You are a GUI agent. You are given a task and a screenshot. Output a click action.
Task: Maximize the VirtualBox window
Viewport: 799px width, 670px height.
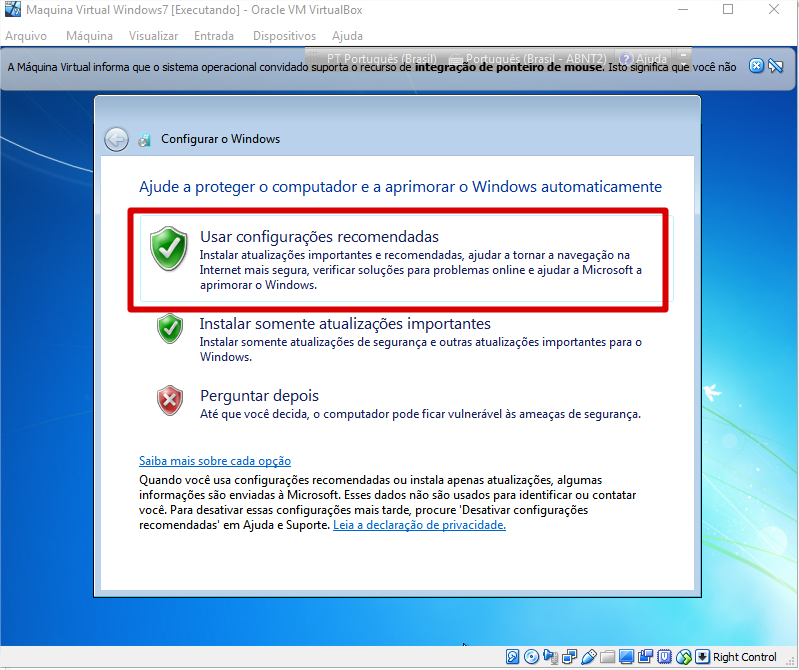[x=728, y=9]
